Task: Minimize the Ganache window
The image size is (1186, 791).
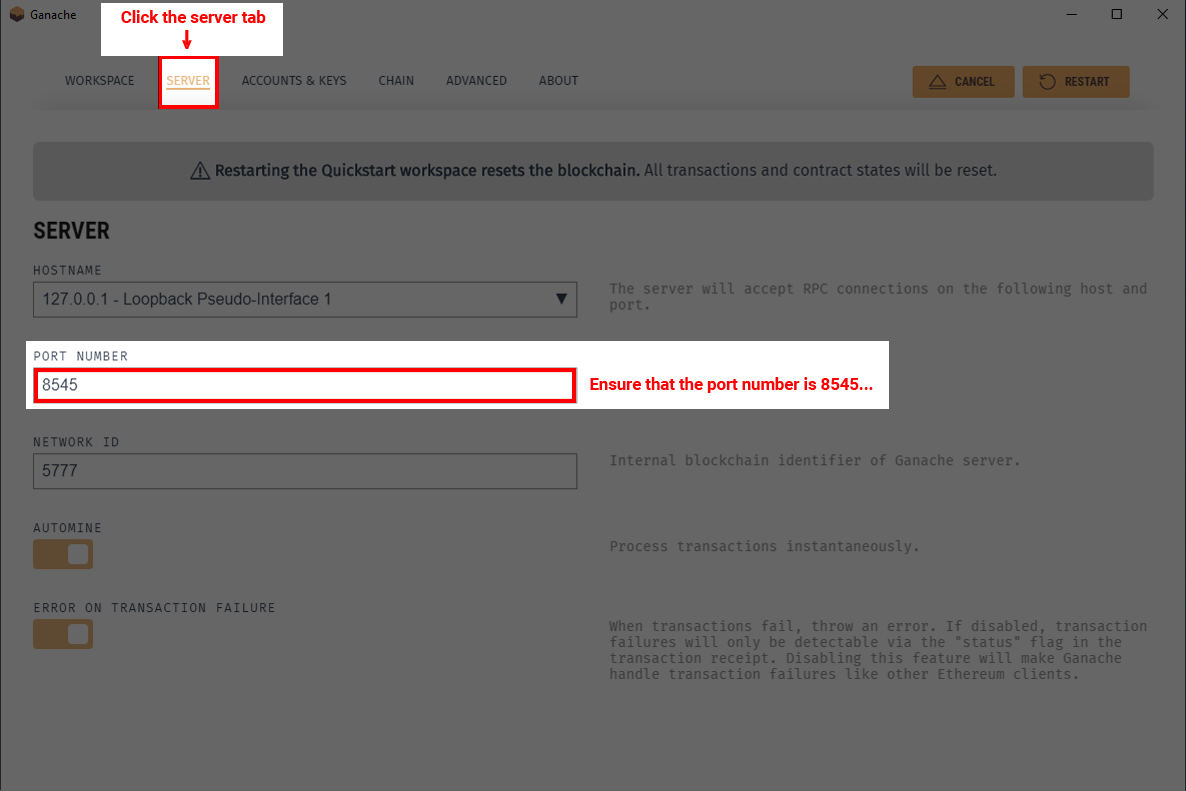Action: tap(1071, 14)
